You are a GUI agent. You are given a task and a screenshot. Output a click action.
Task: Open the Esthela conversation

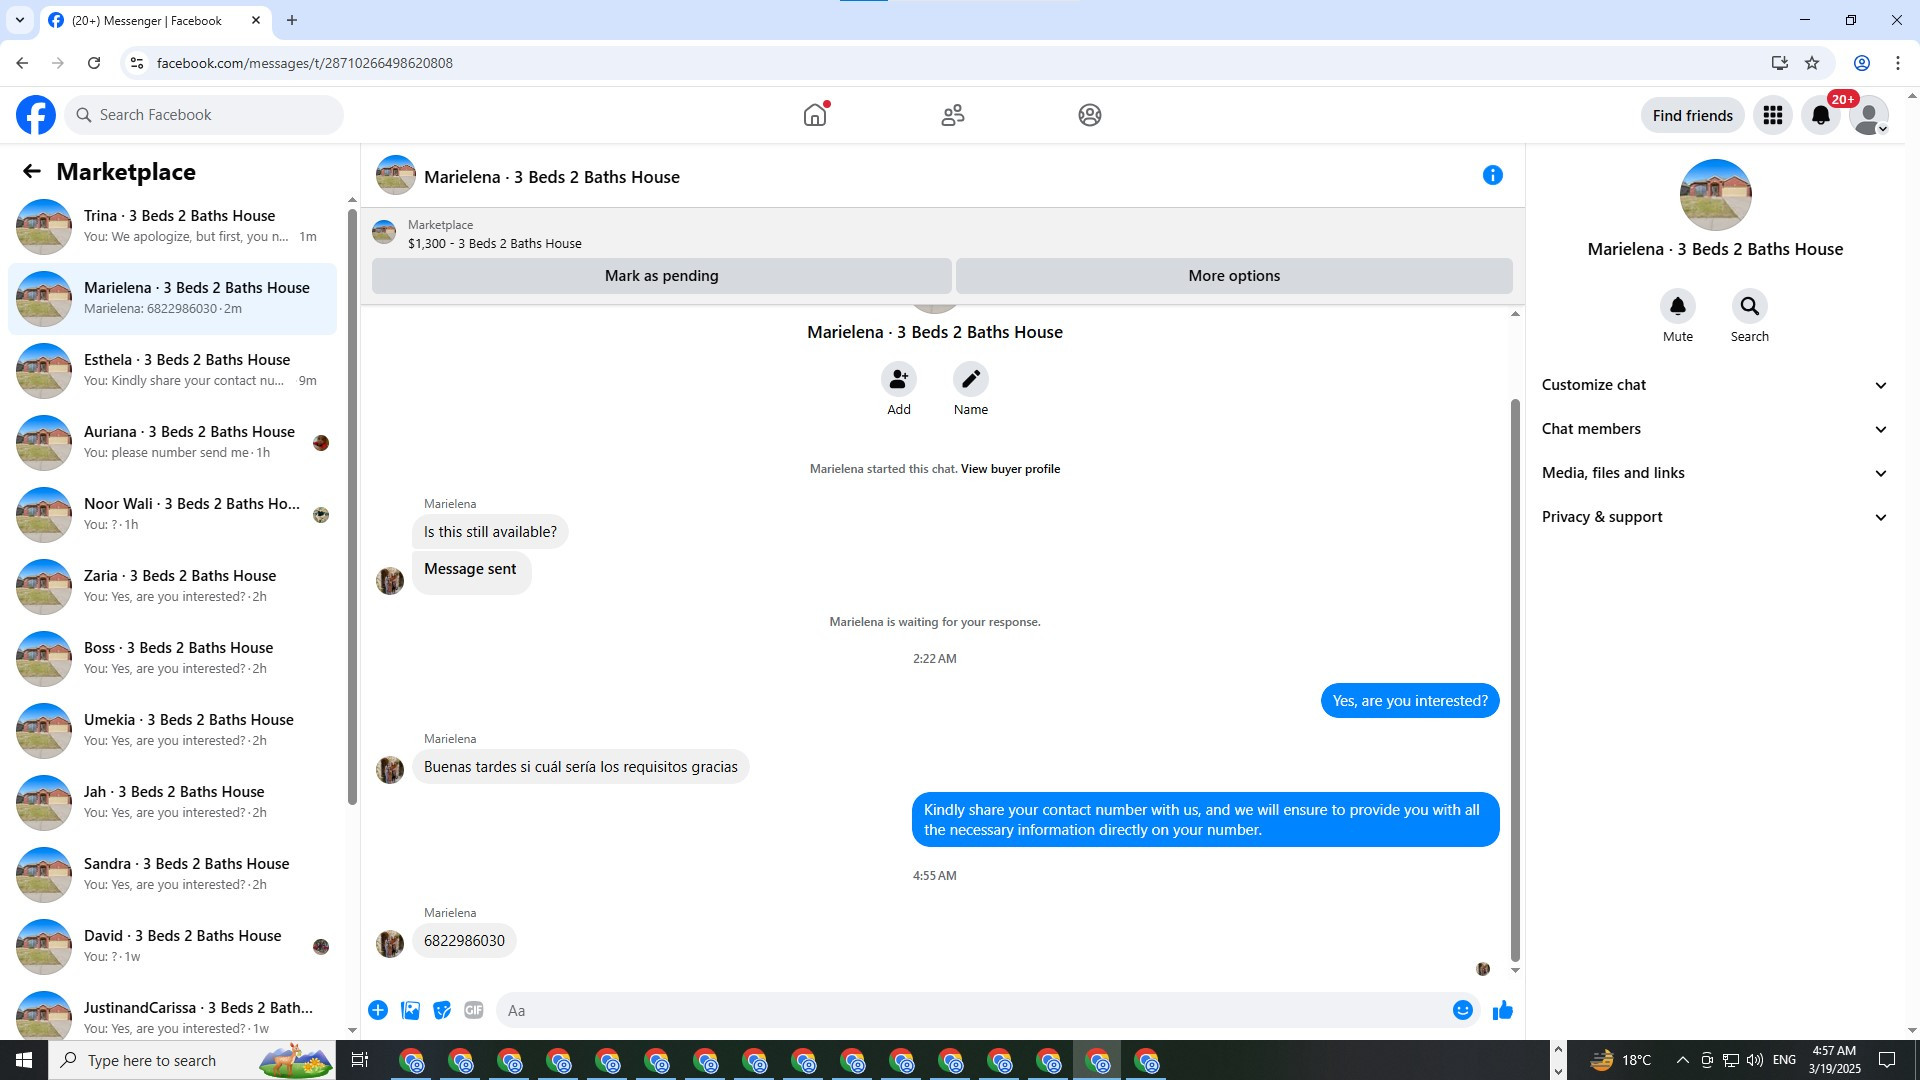pos(173,371)
